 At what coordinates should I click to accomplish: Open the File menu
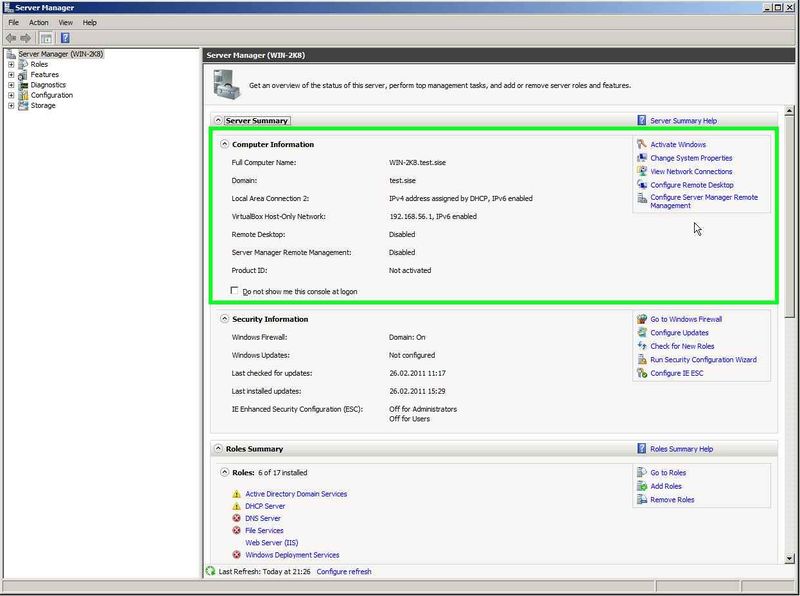click(14, 22)
